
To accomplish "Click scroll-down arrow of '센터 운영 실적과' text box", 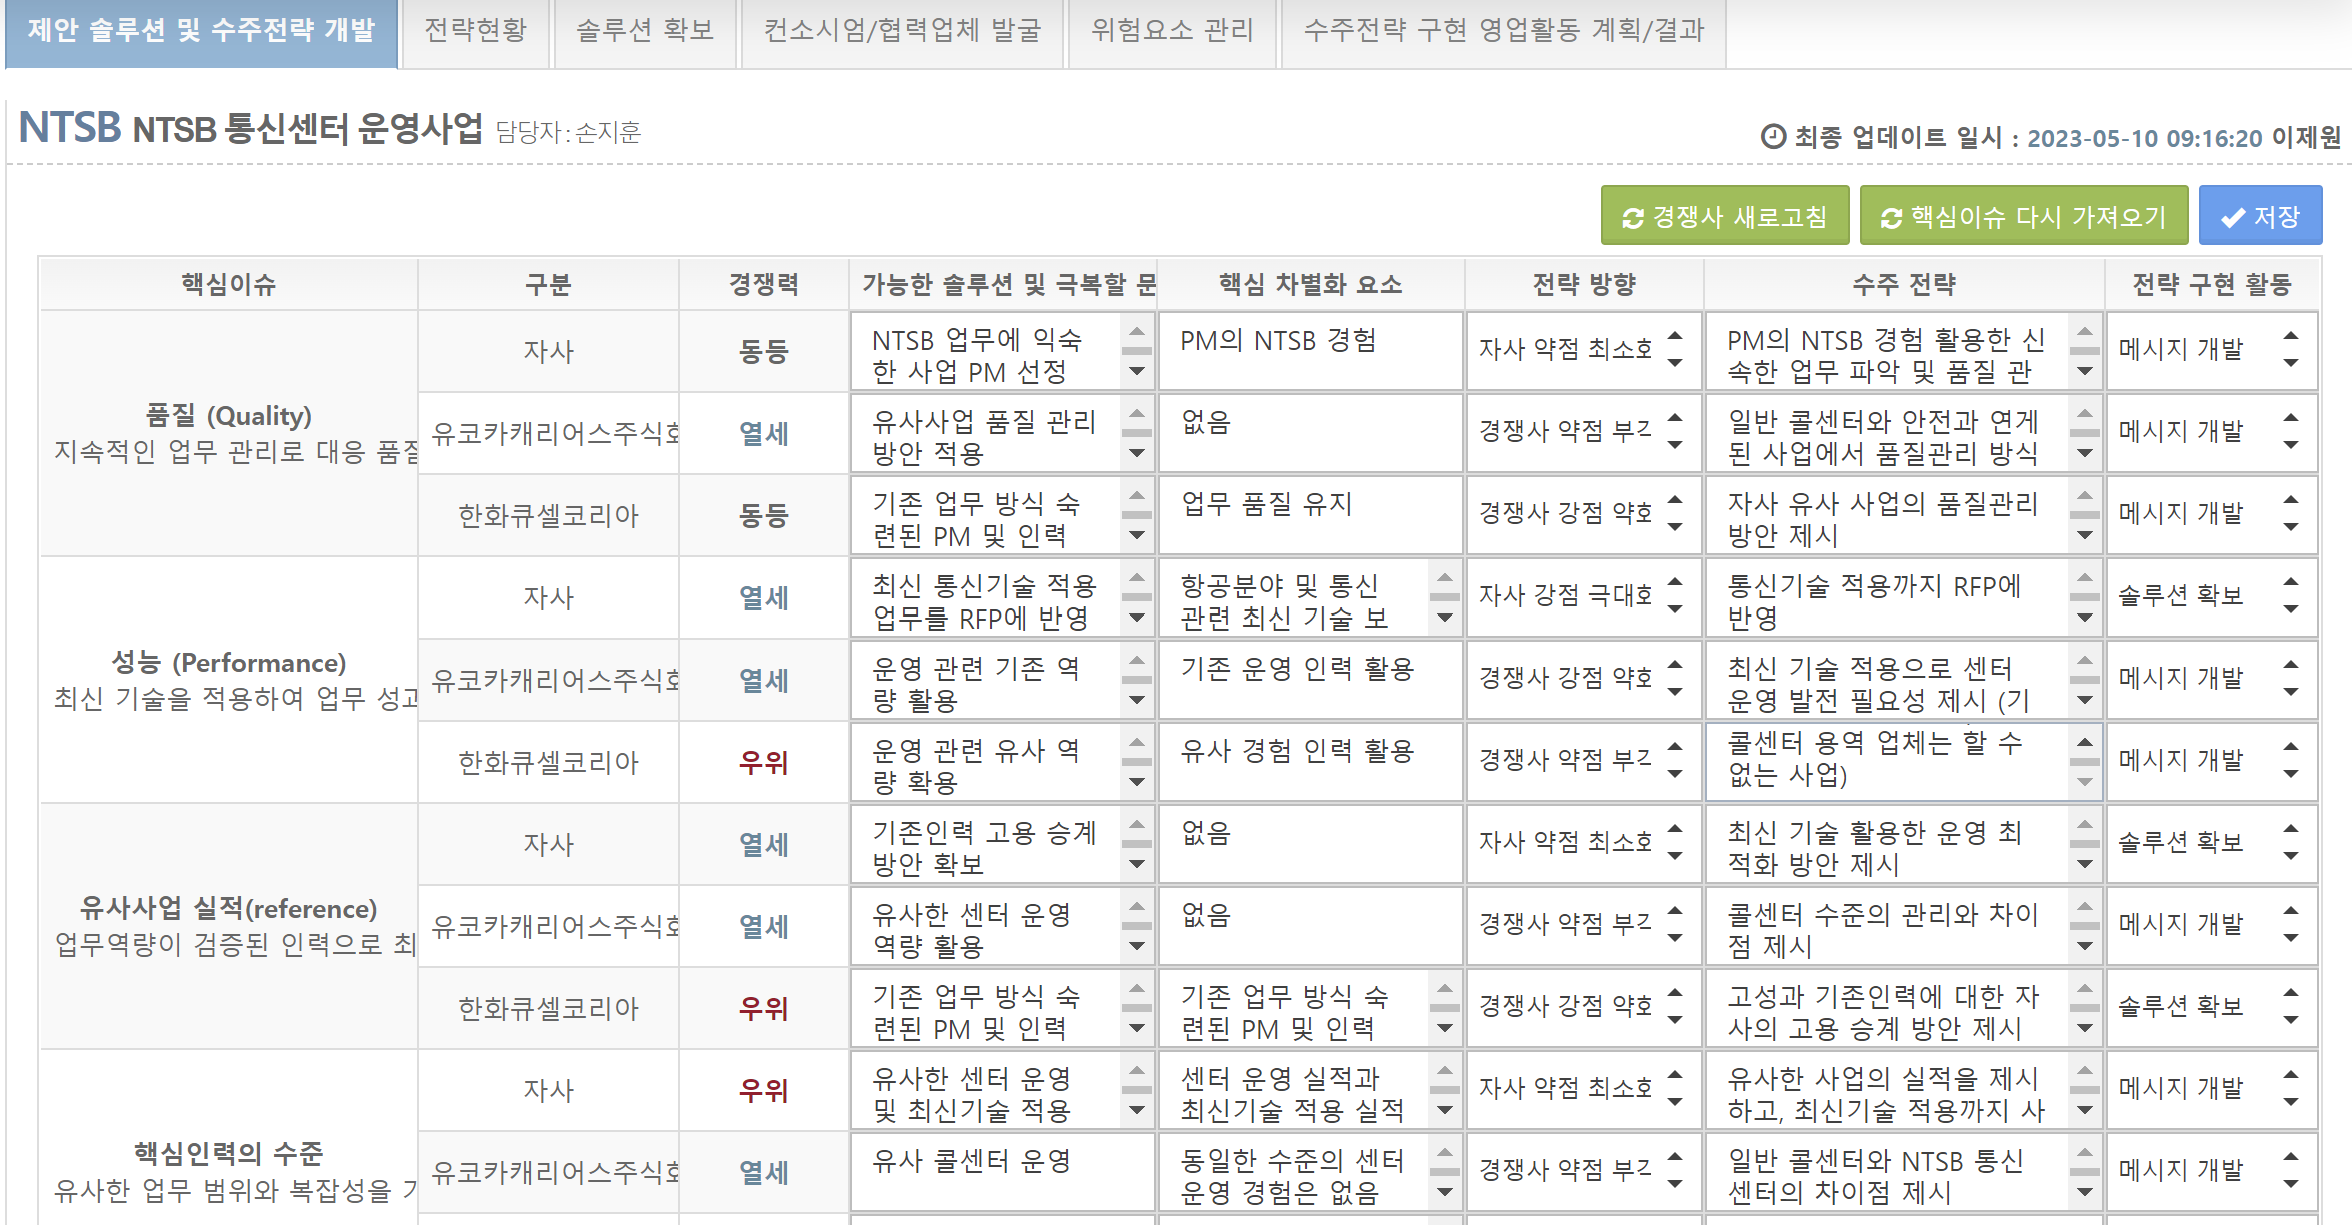I will click(x=1445, y=1111).
